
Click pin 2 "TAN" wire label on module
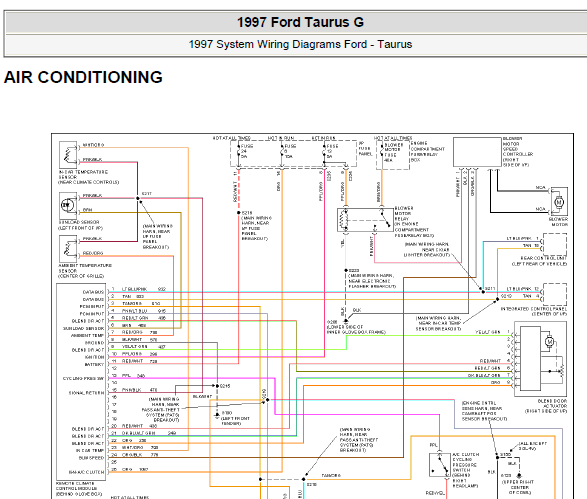click(x=127, y=296)
